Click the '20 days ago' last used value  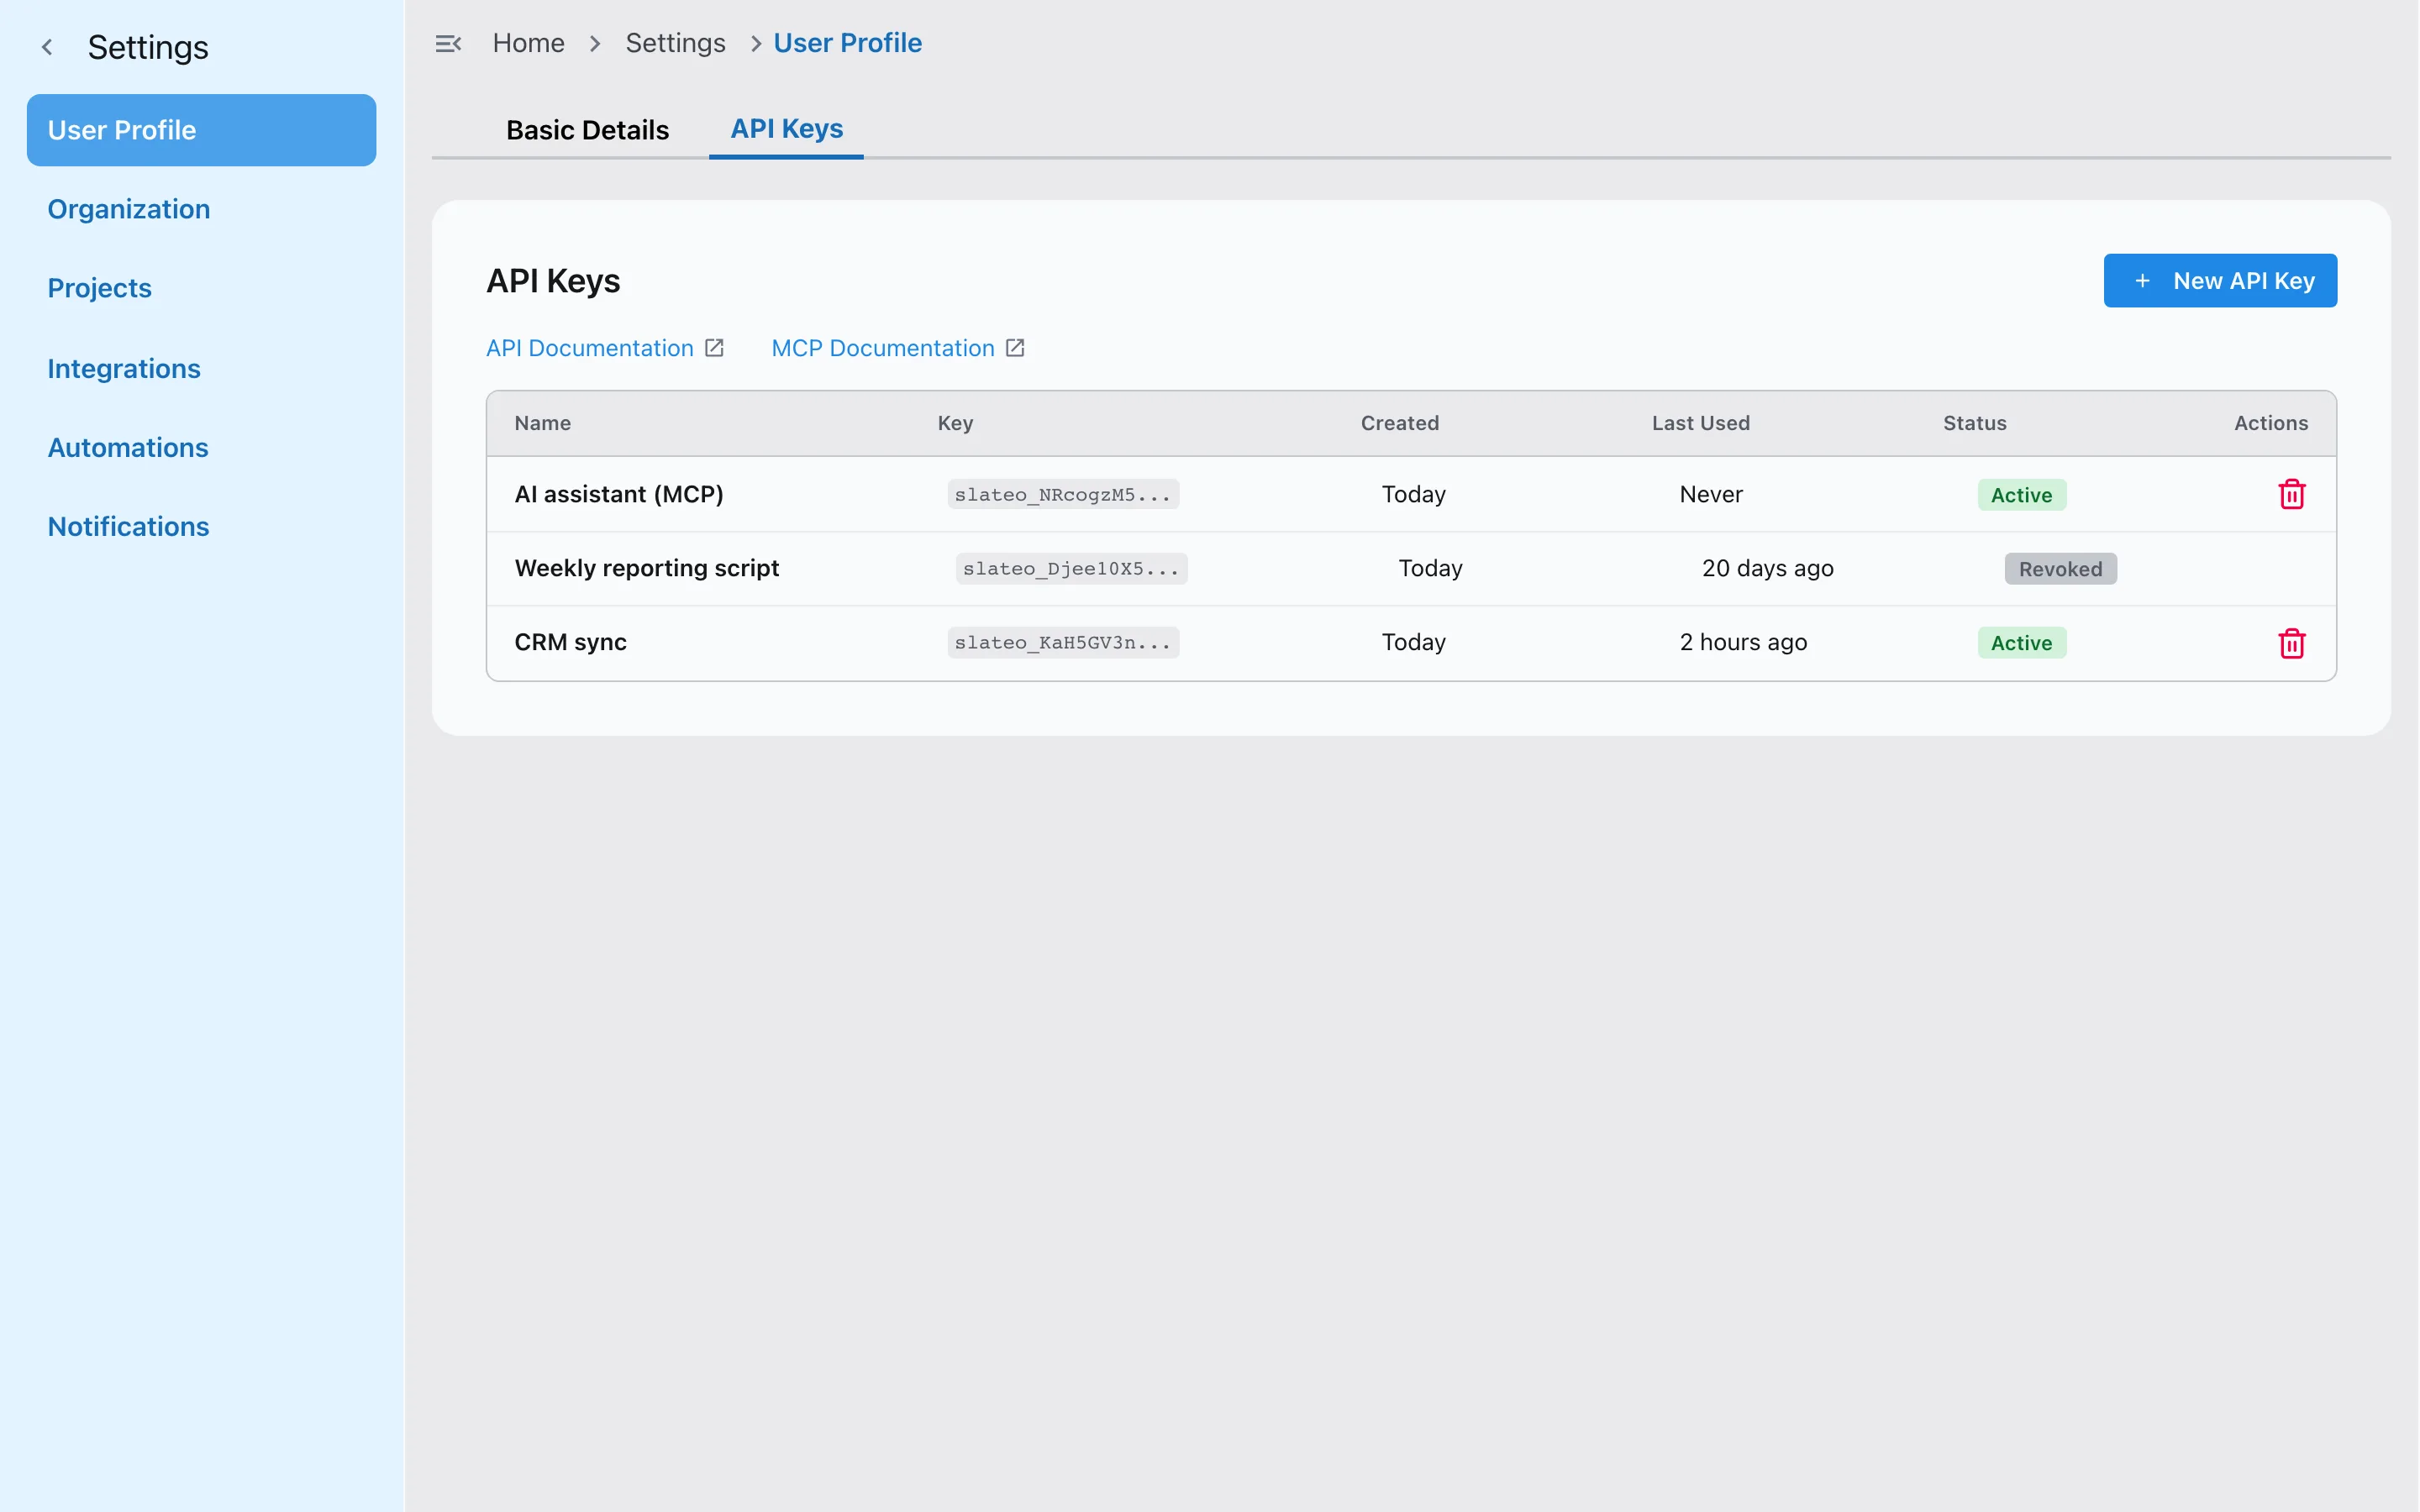1767,568
